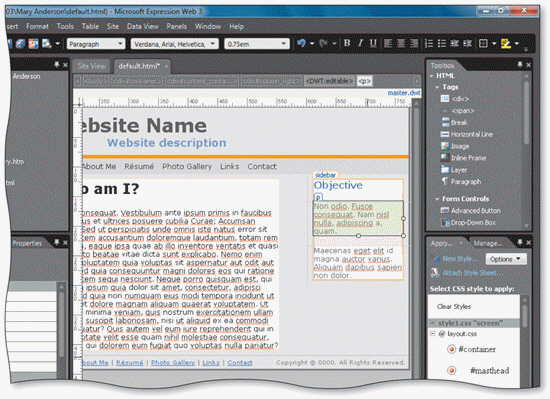Open the Format menu

37,26
